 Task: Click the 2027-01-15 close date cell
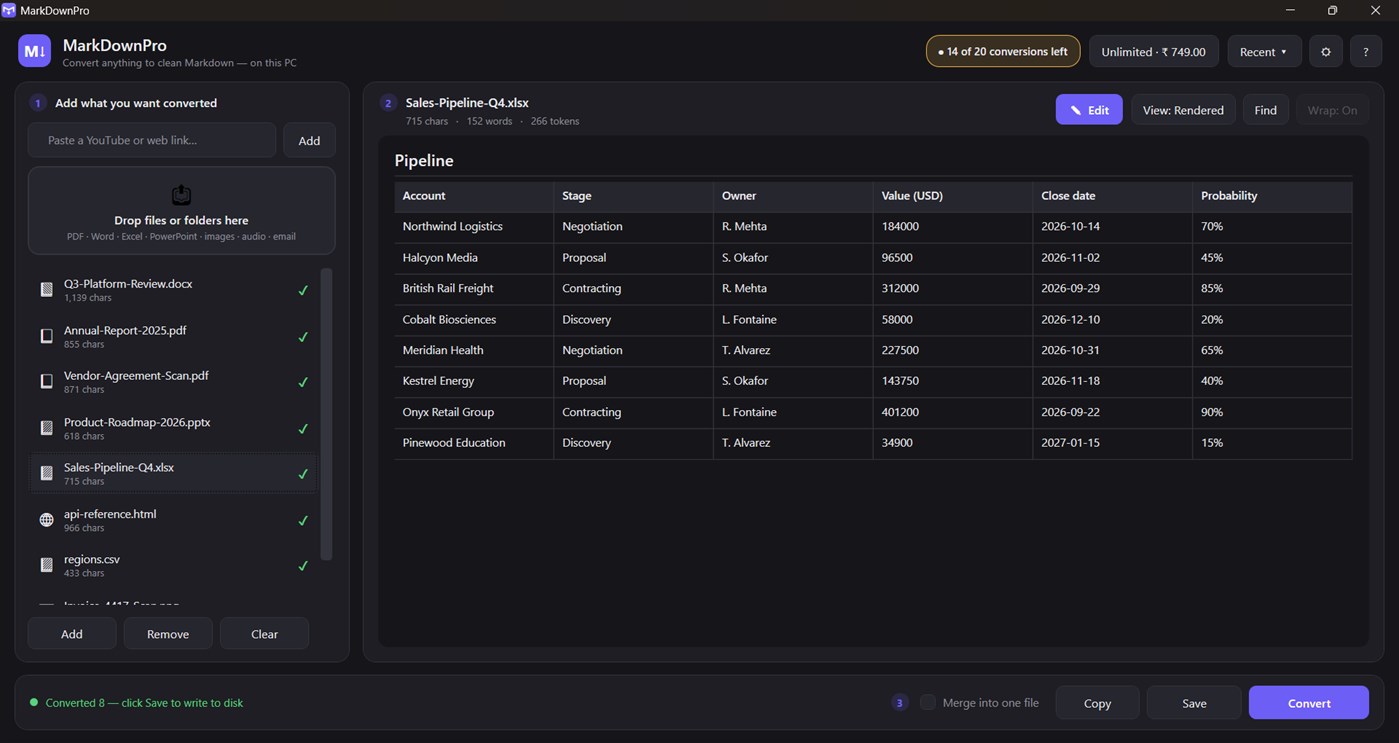tap(1113, 443)
